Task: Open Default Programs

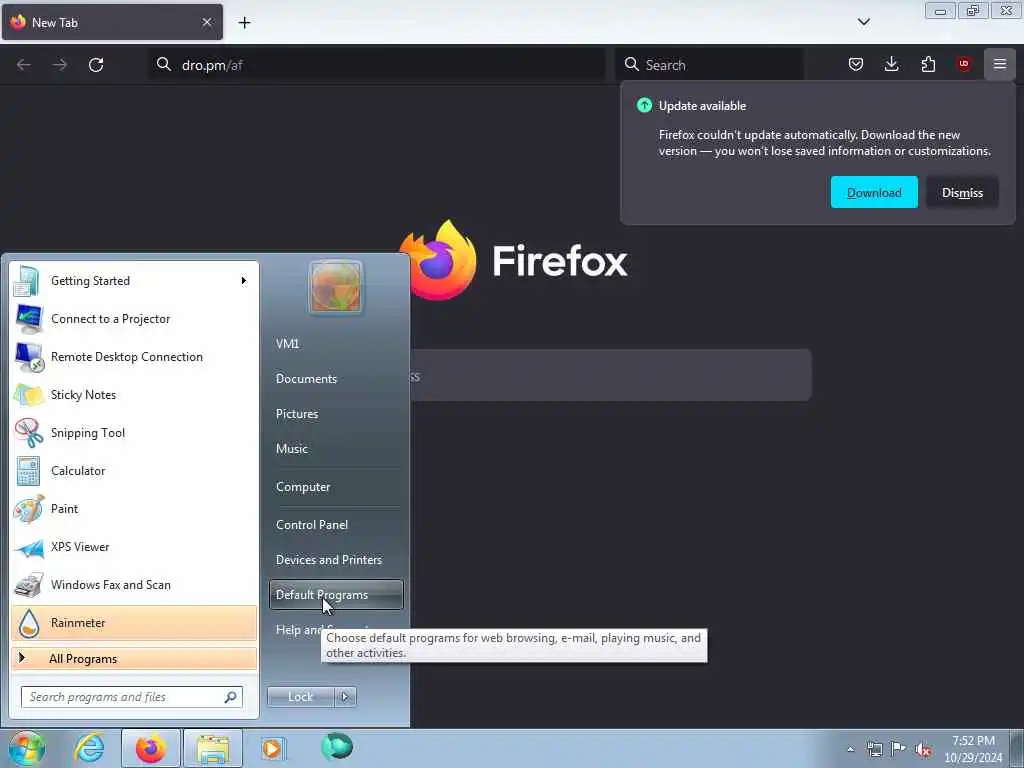Action: tap(336, 594)
